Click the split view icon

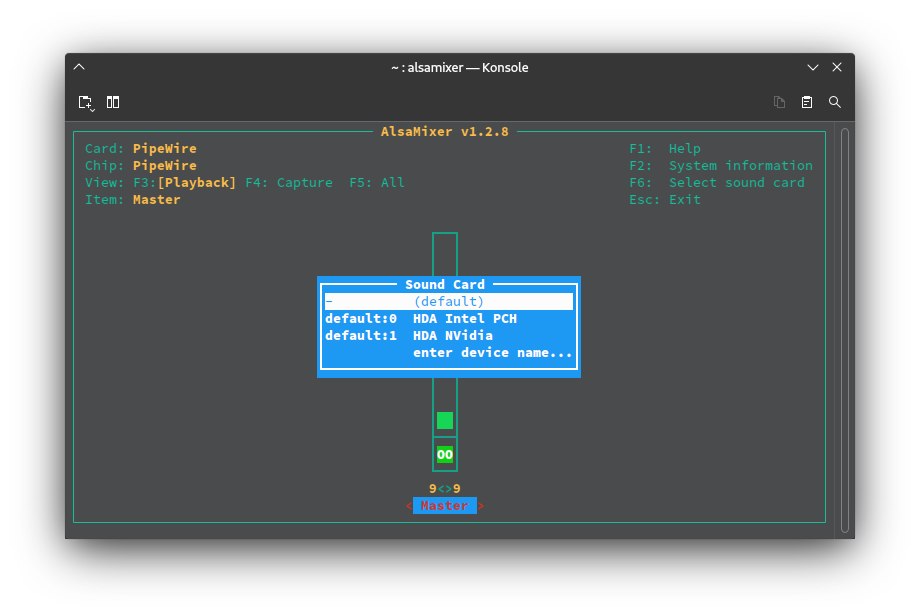(113, 102)
